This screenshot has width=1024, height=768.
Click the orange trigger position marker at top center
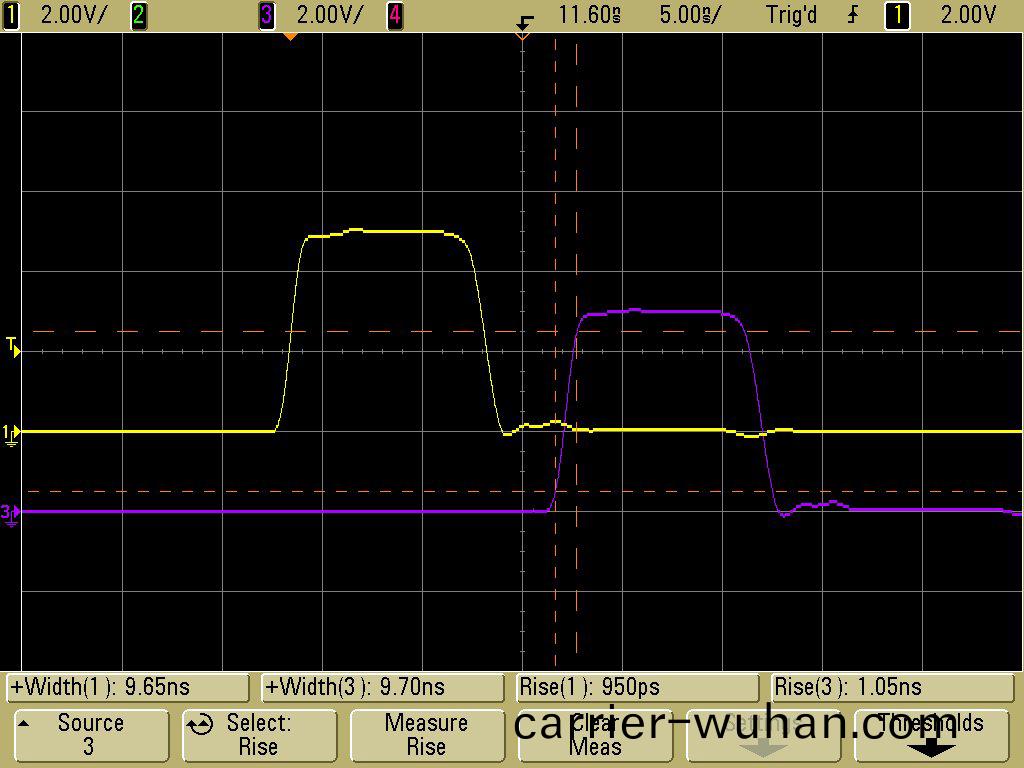[521, 36]
